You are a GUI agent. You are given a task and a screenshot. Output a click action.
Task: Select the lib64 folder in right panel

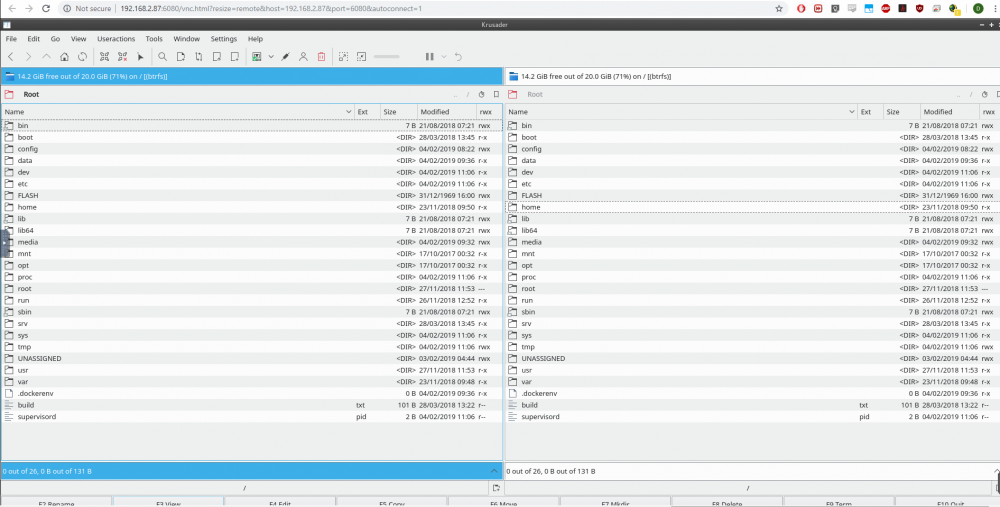click(753, 230)
